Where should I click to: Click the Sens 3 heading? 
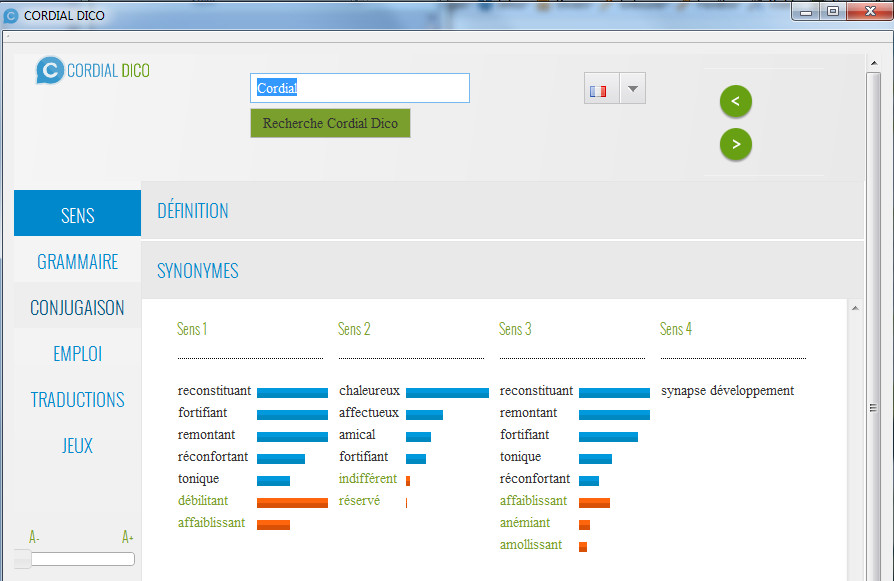click(515, 329)
